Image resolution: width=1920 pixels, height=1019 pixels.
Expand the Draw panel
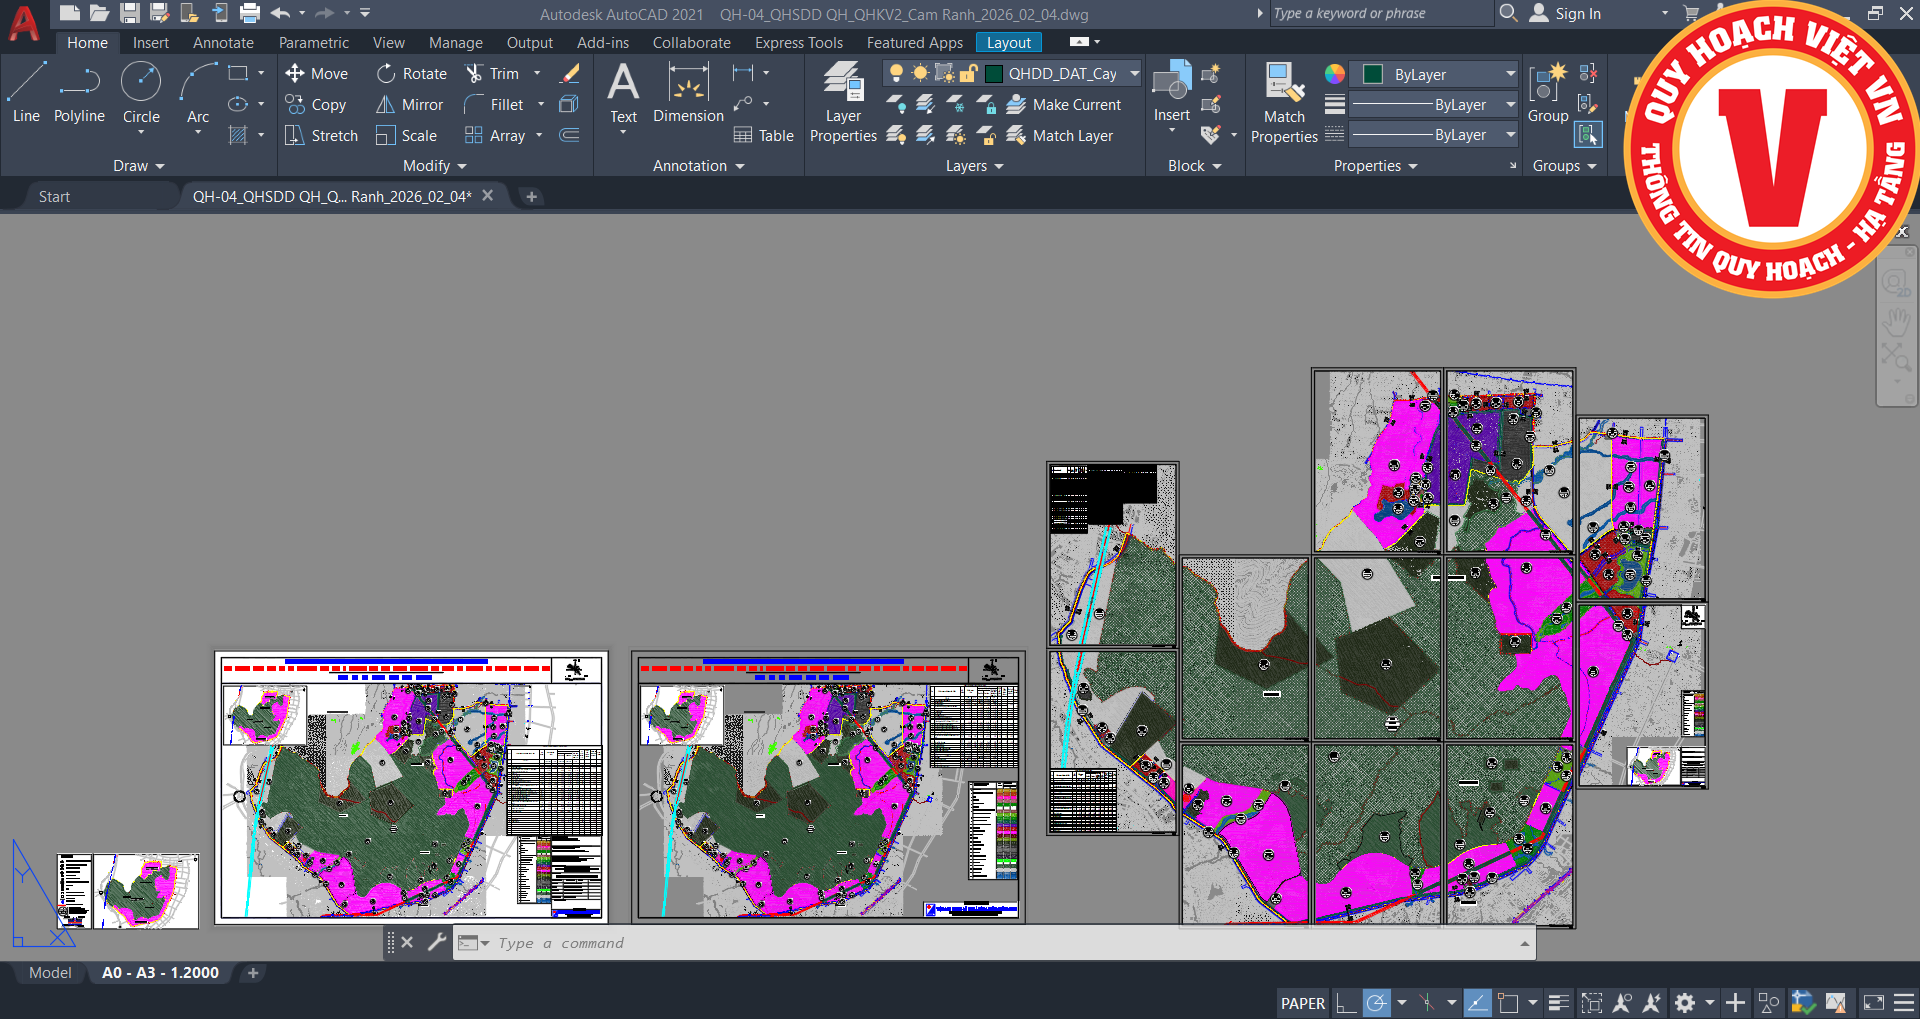pos(139,166)
